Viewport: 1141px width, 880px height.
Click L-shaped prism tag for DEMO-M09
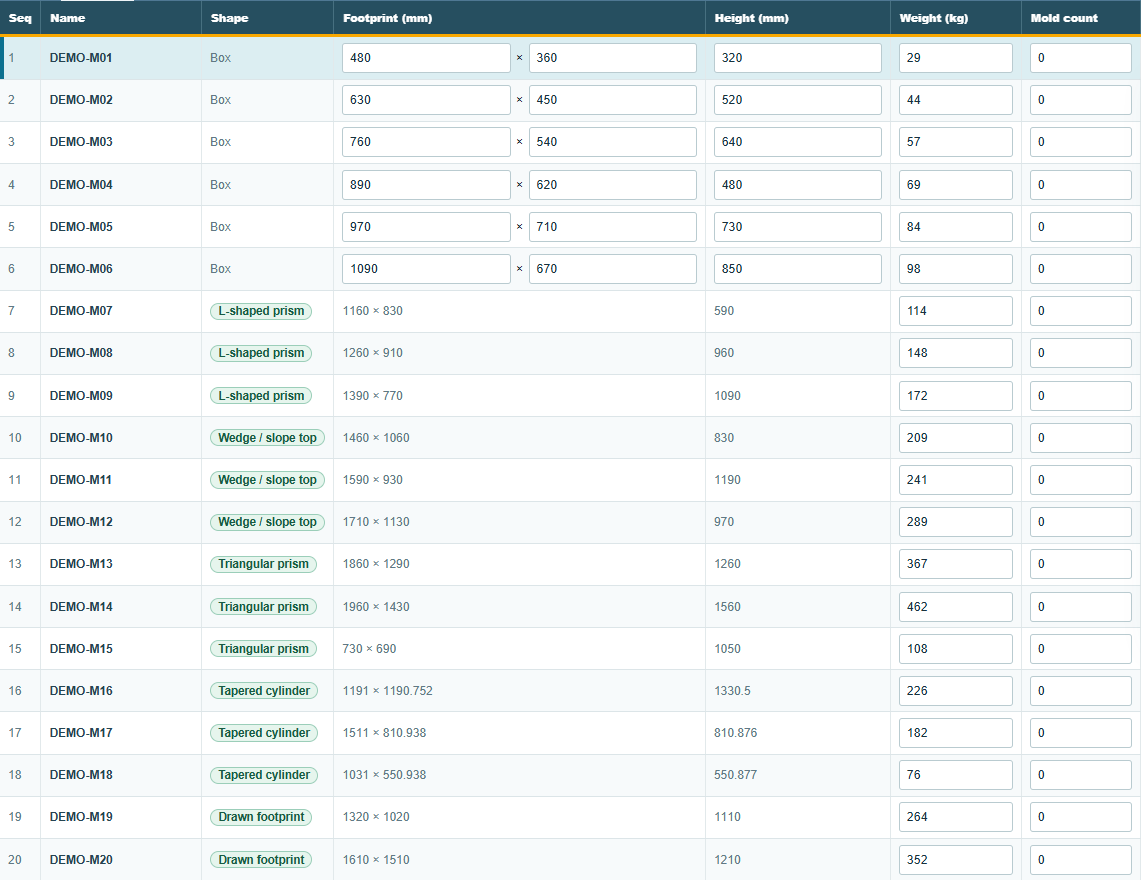click(261, 396)
